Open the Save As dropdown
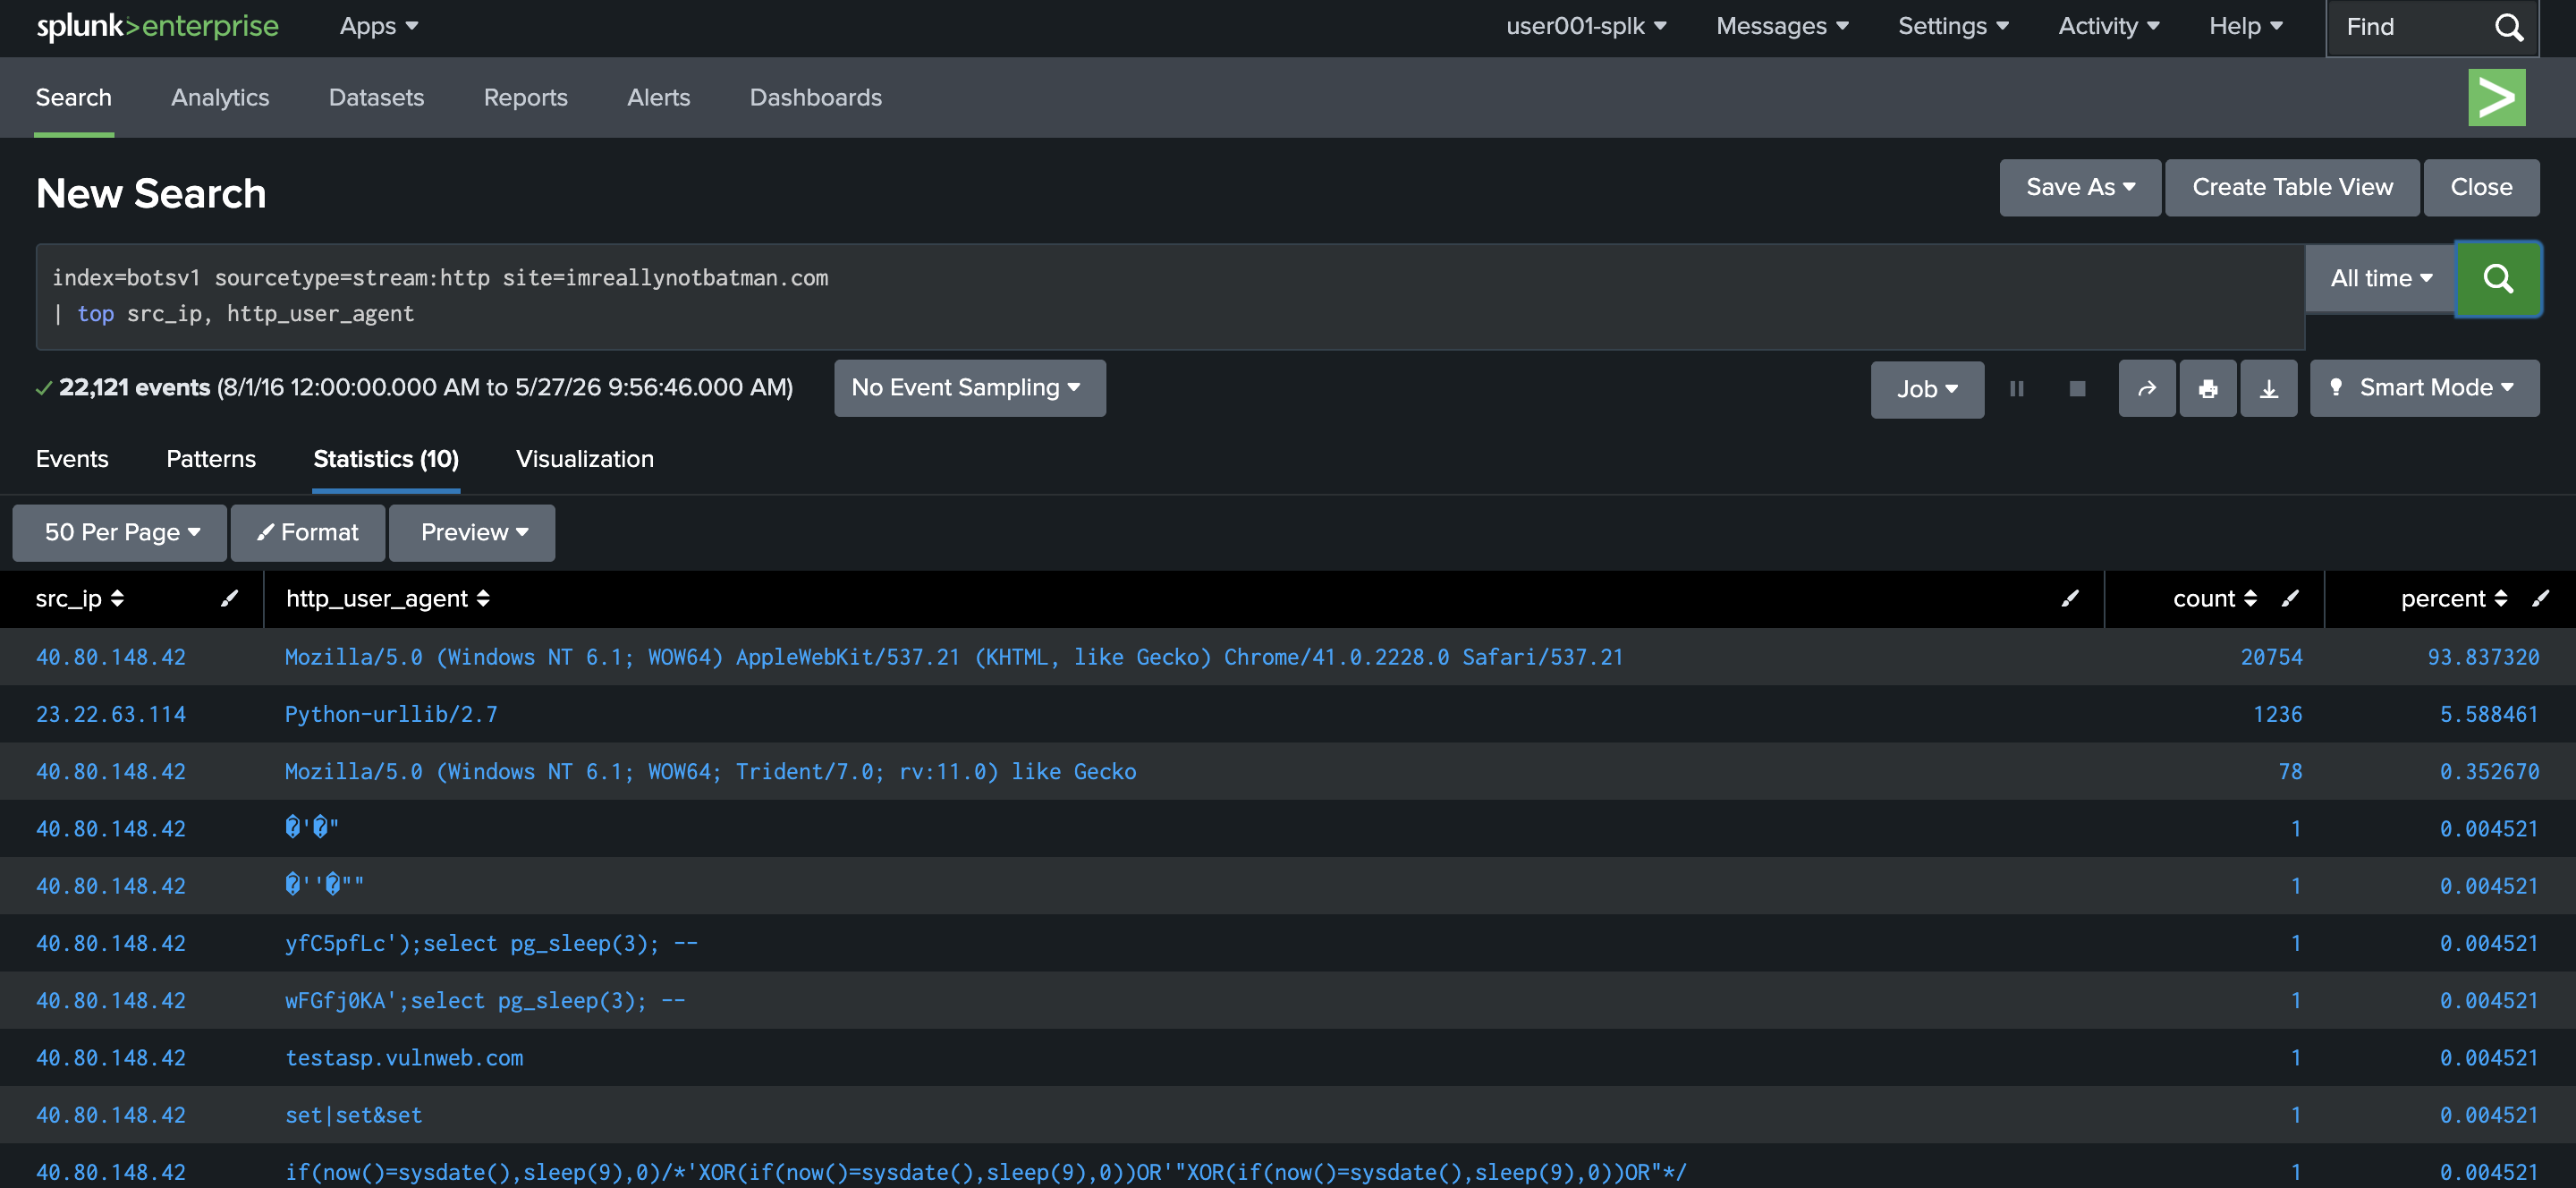 tap(2080, 187)
